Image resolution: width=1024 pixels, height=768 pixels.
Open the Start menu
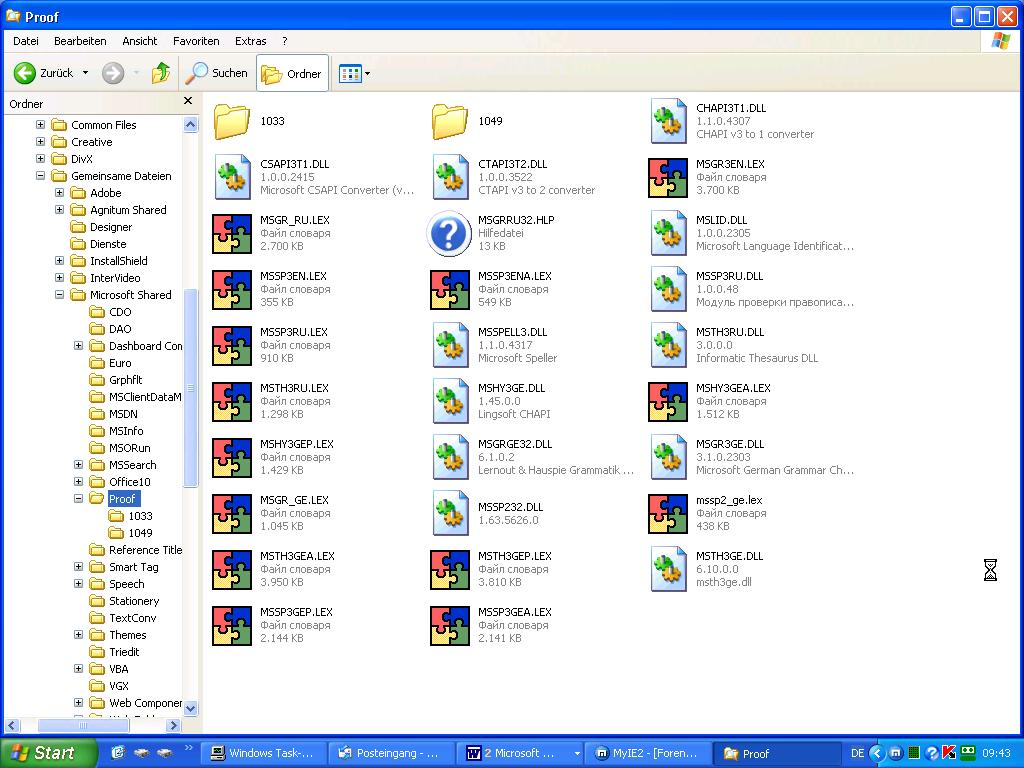[47, 753]
